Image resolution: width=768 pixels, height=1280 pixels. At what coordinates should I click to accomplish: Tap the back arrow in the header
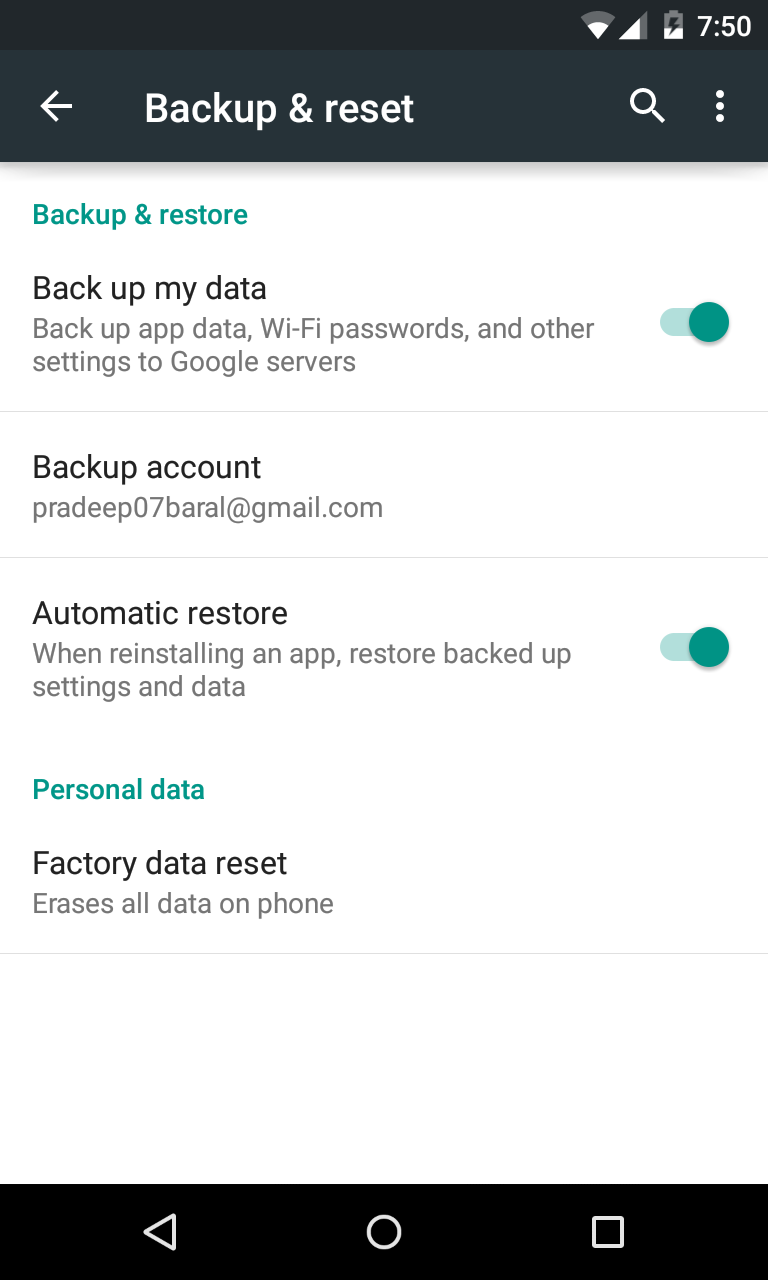pyautogui.click(x=56, y=107)
